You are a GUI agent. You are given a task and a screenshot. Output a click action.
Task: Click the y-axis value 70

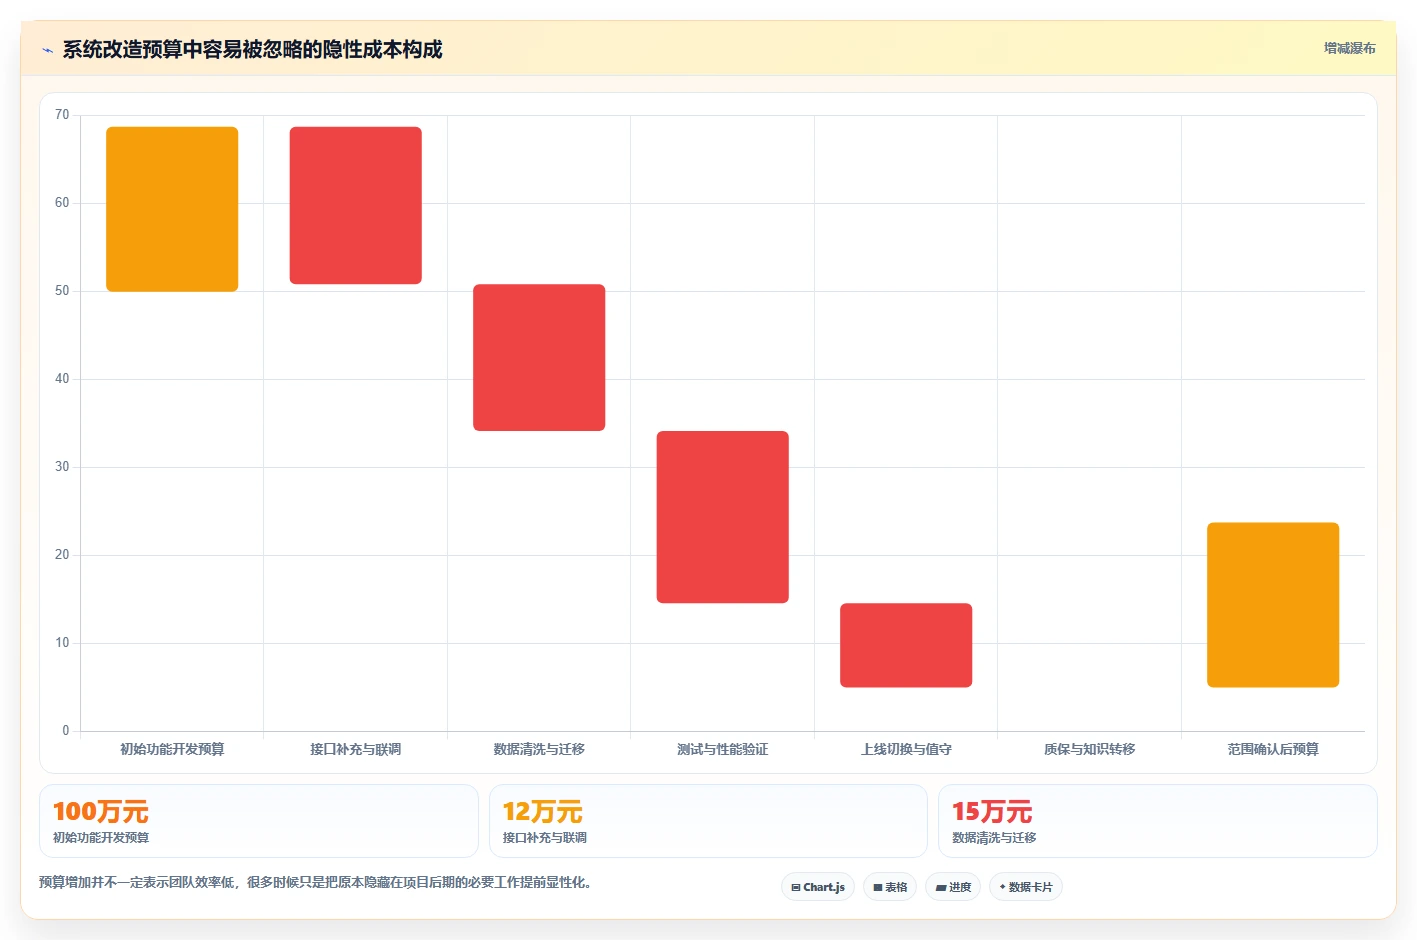tap(62, 115)
